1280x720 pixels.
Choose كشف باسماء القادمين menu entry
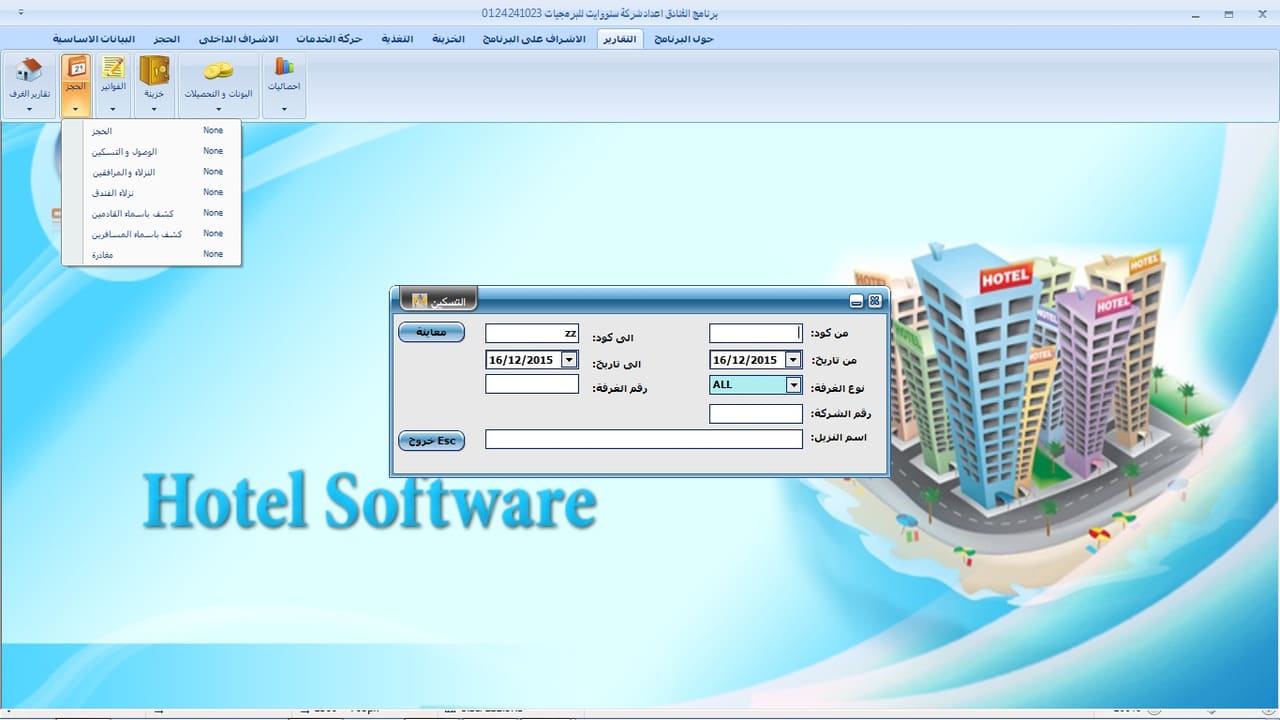click(152, 213)
